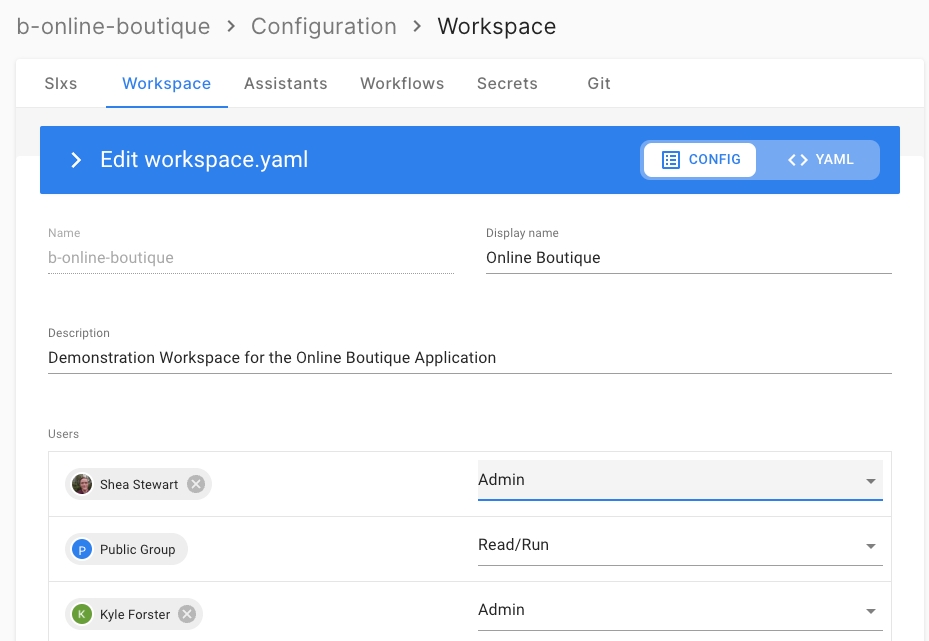Click Kyle Forster's green avatar icon
929x641 pixels.
[x=82, y=614]
